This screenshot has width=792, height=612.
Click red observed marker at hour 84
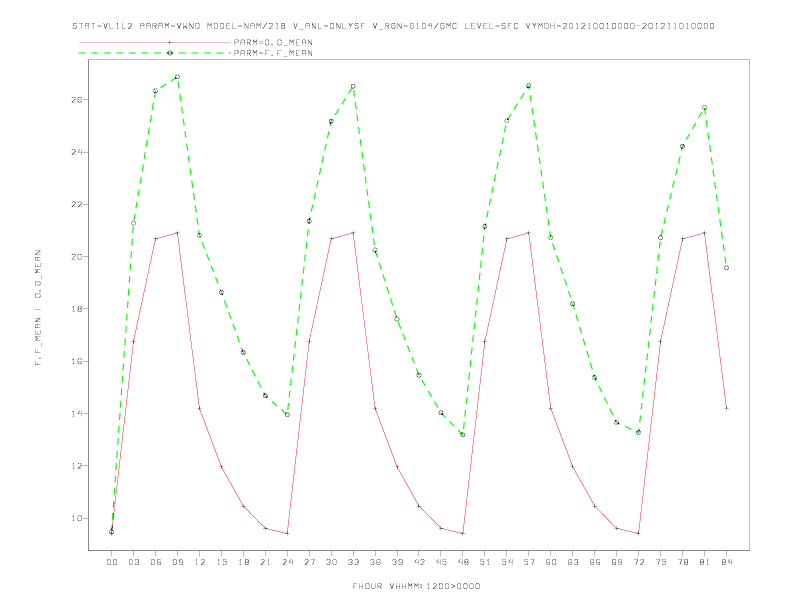pyautogui.click(x=726, y=408)
